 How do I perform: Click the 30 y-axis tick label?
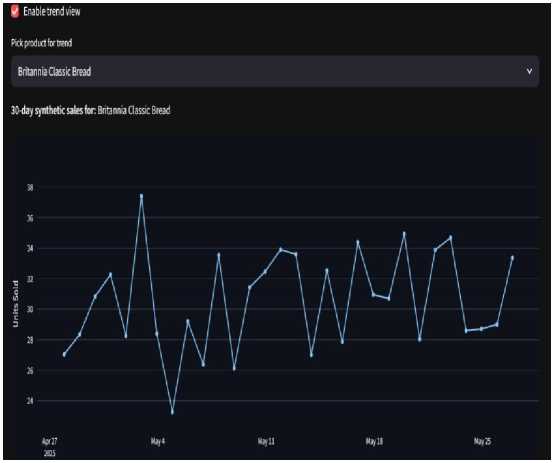30,309
